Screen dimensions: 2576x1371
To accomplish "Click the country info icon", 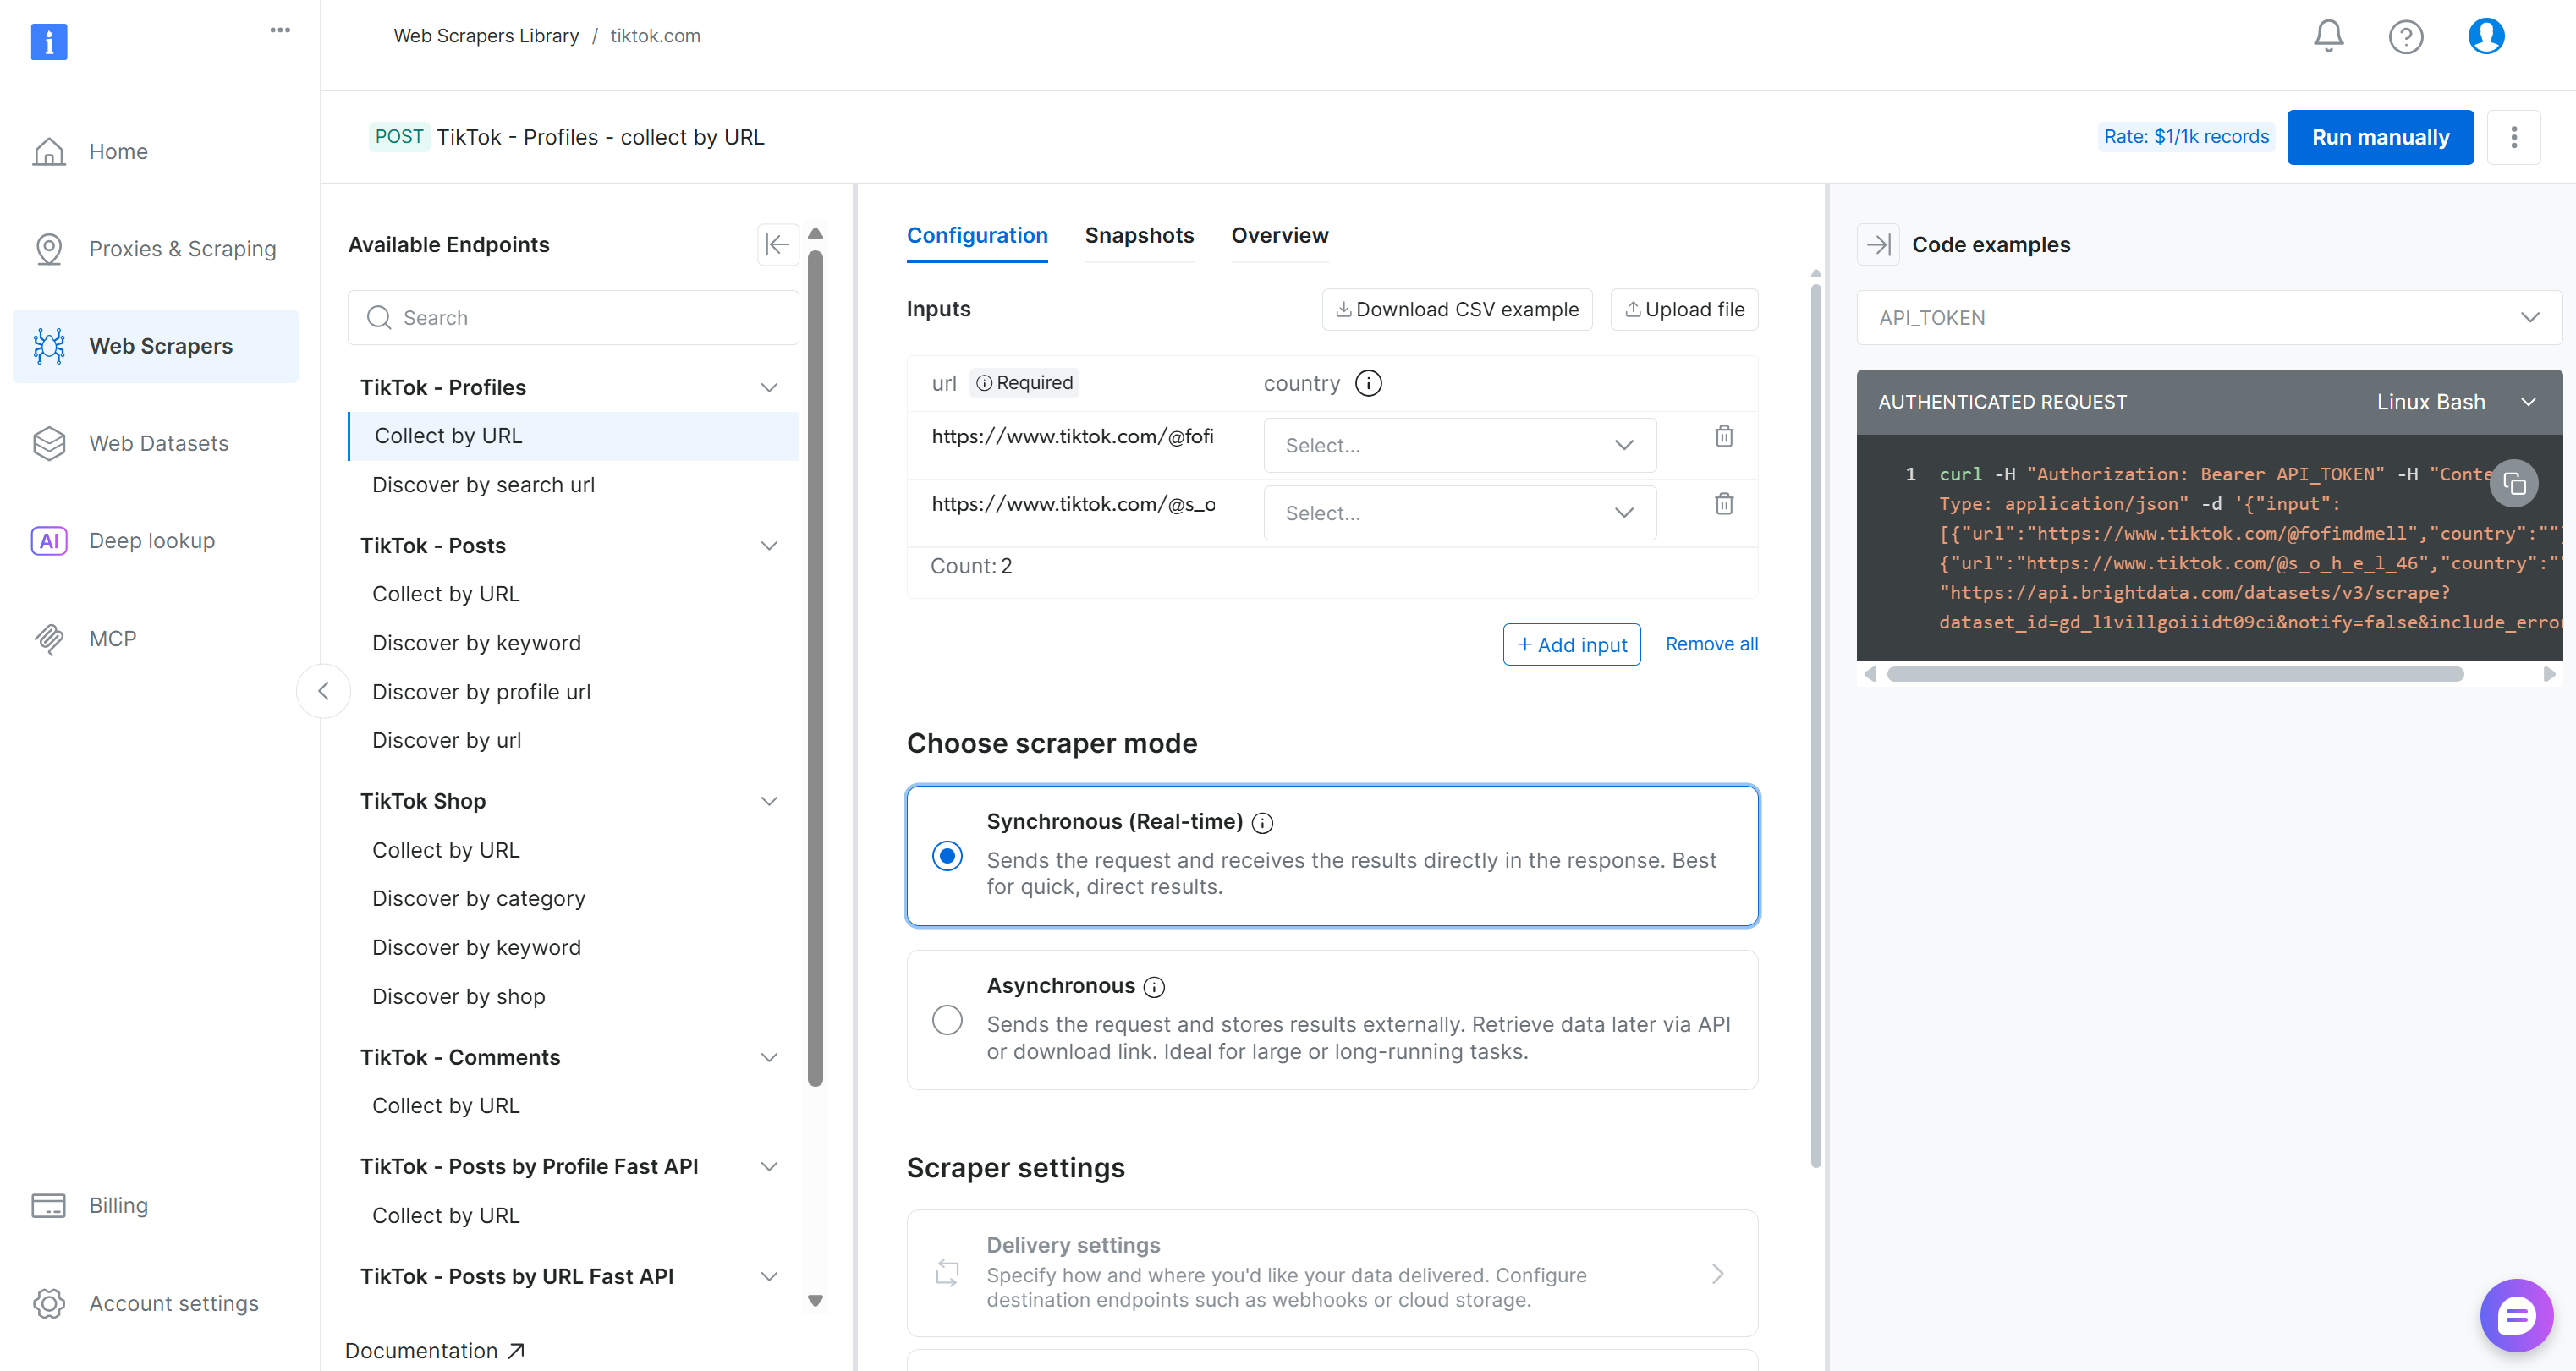I will tap(1368, 383).
